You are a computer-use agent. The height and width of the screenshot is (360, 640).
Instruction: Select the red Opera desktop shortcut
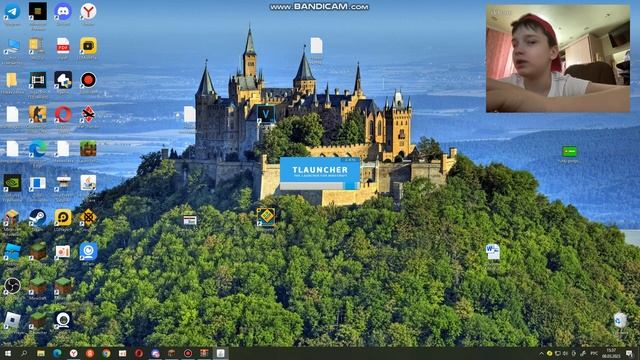63,115
